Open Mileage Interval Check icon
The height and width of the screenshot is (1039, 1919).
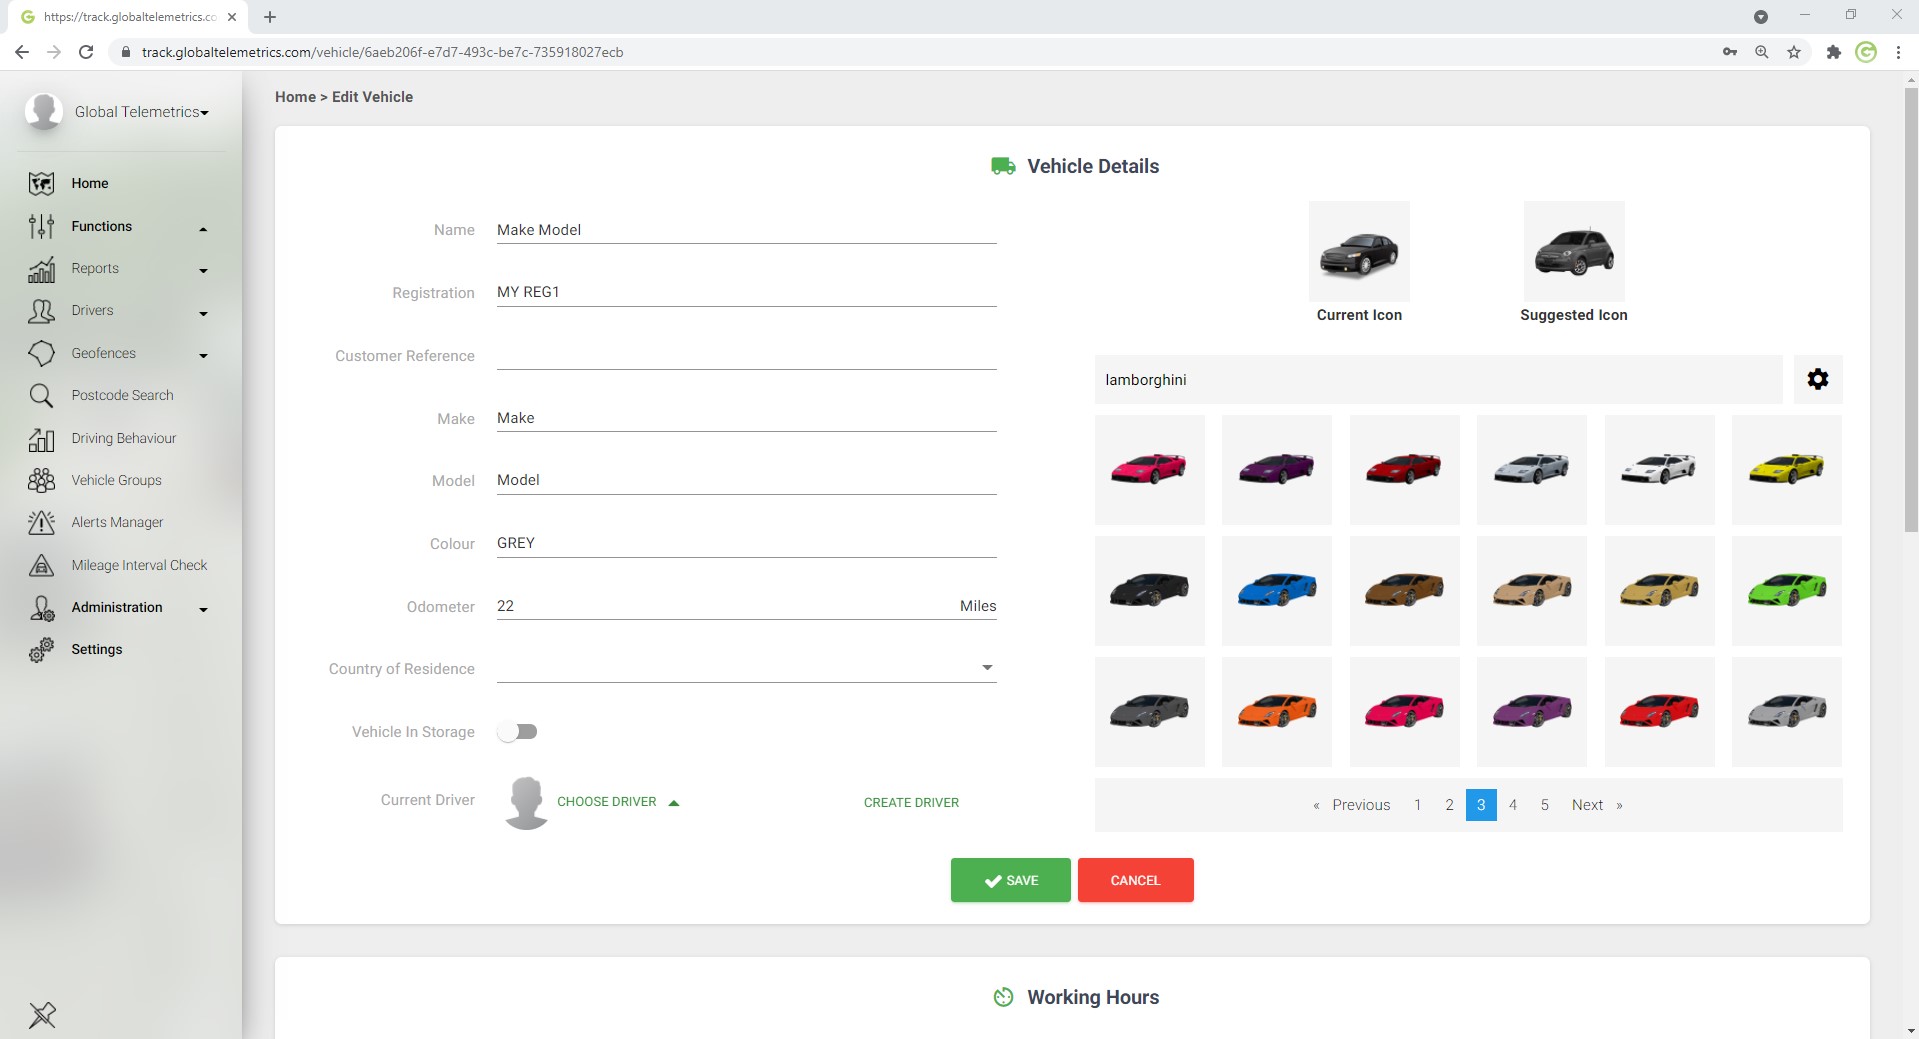[41, 566]
